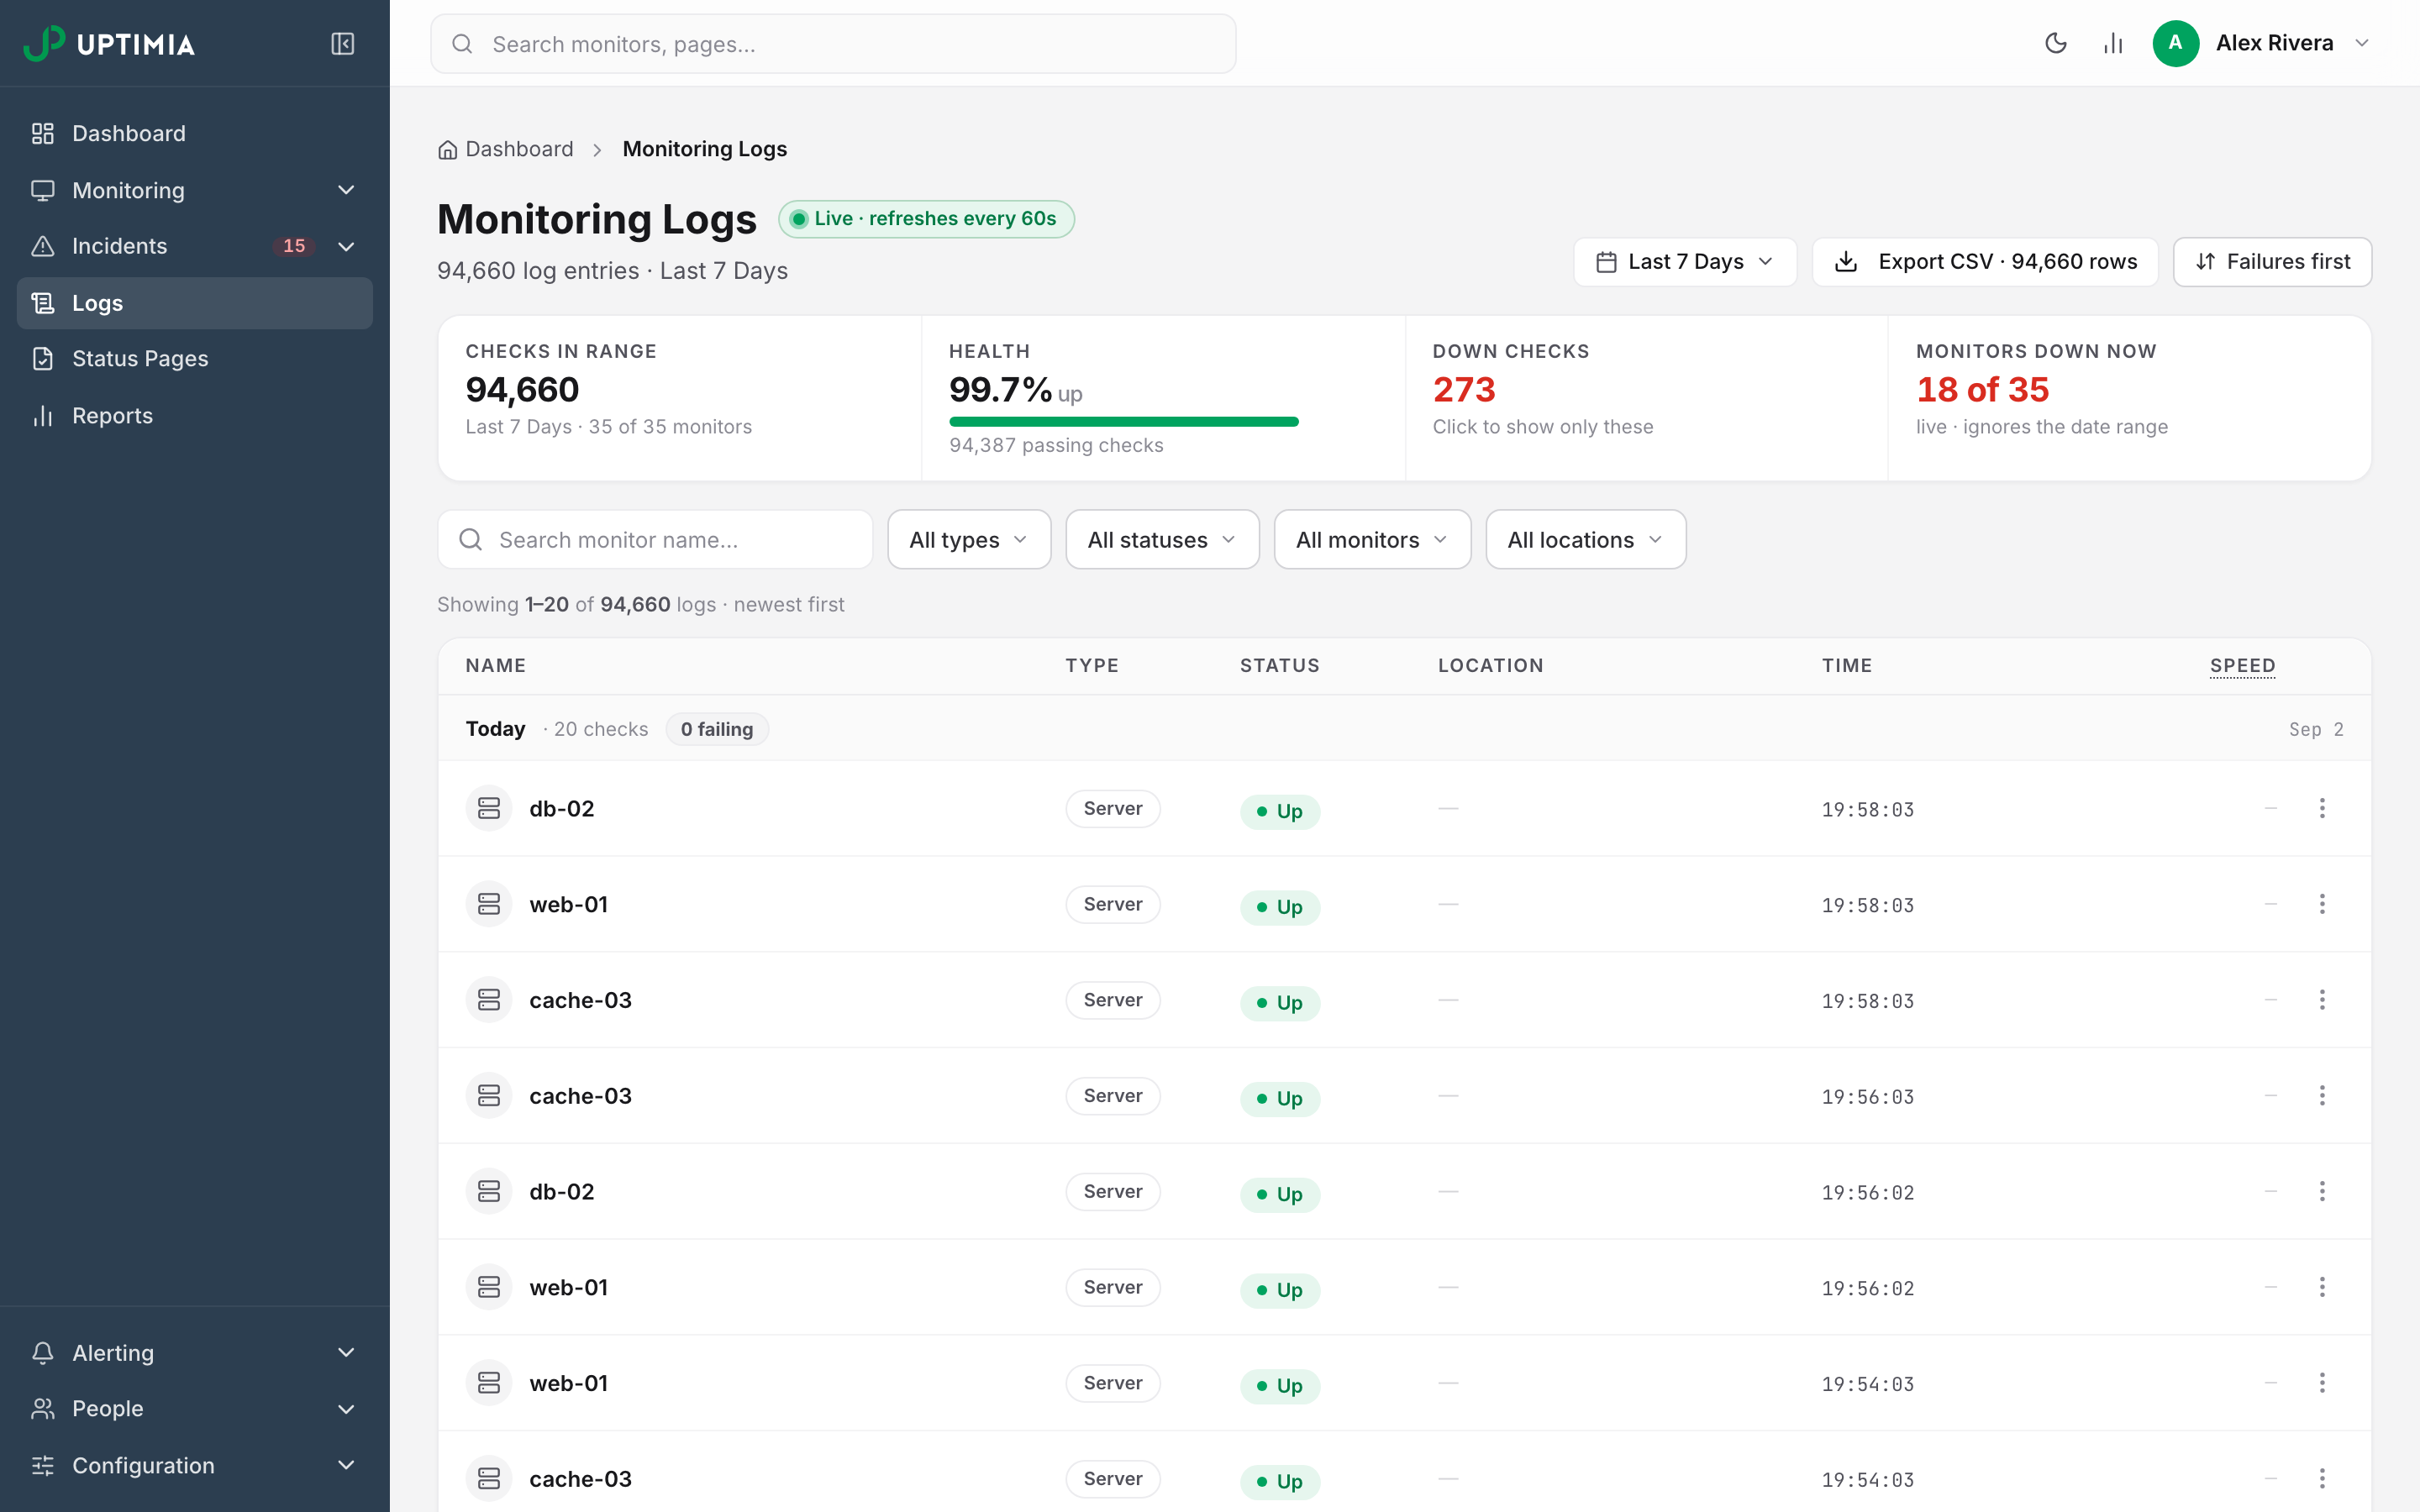Open row menu for web-01 at 19:58:03
The image size is (2420, 1512).
tap(2322, 904)
